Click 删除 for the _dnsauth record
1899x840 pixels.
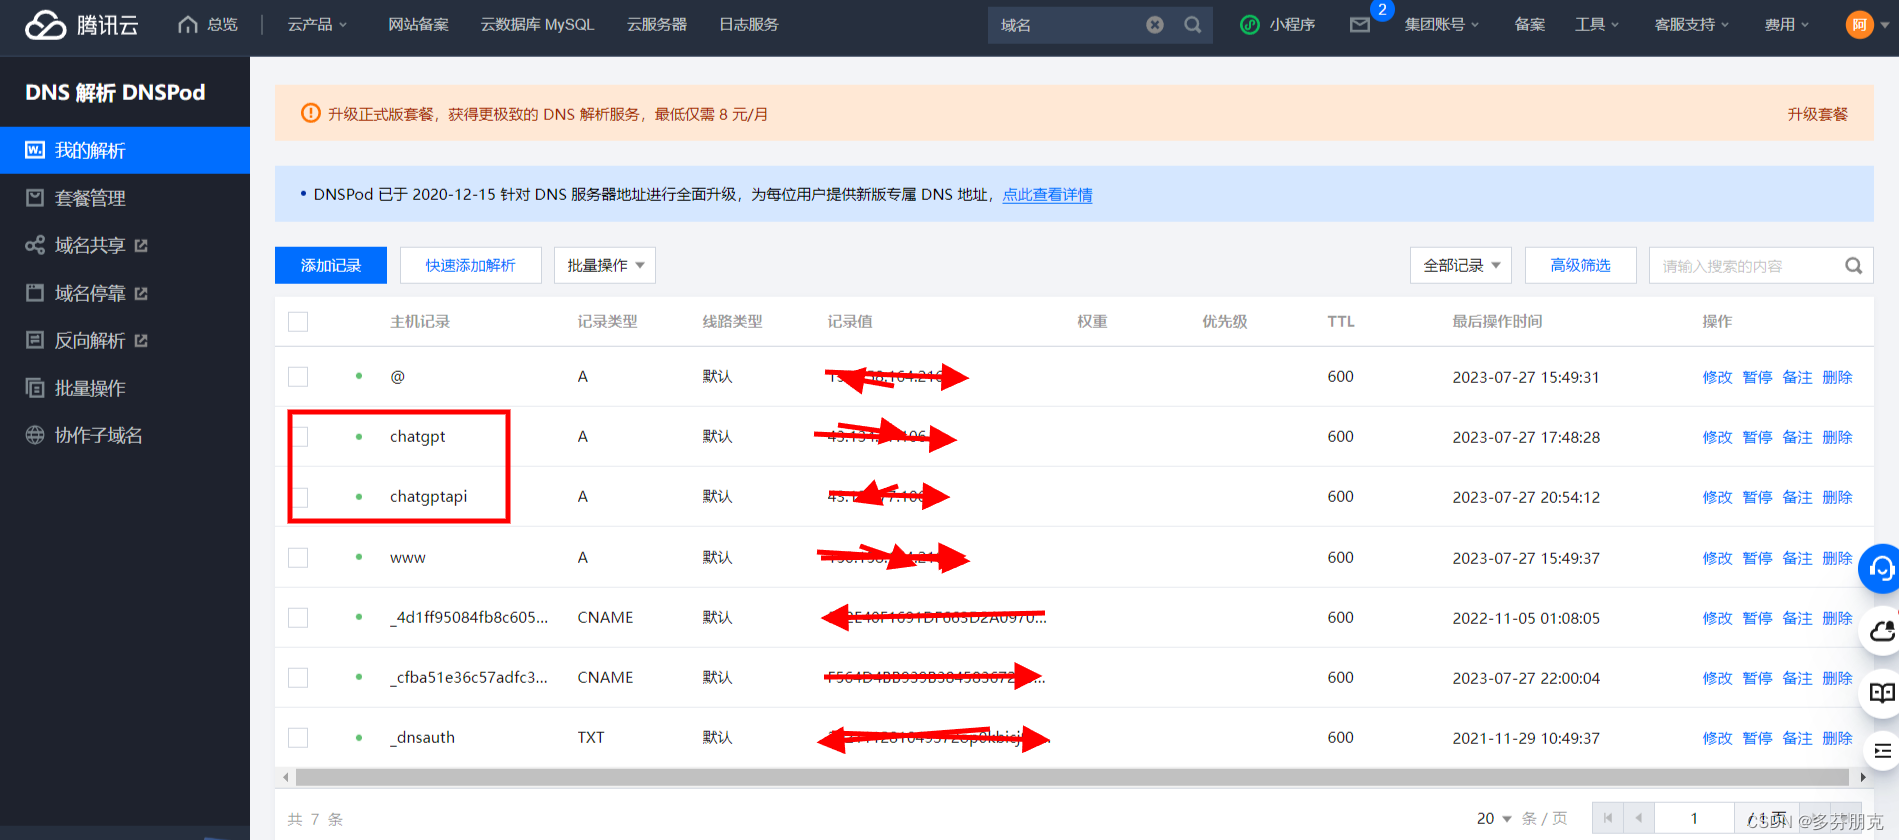(x=1837, y=738)
